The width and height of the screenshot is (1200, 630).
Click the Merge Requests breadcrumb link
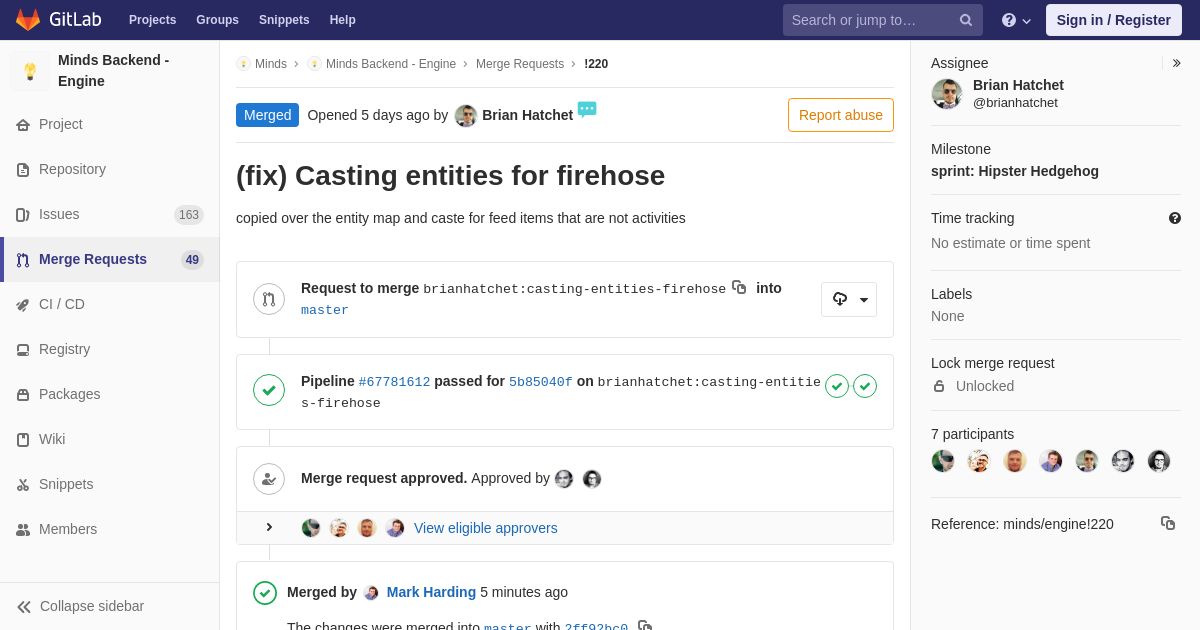tap(520, 64)
